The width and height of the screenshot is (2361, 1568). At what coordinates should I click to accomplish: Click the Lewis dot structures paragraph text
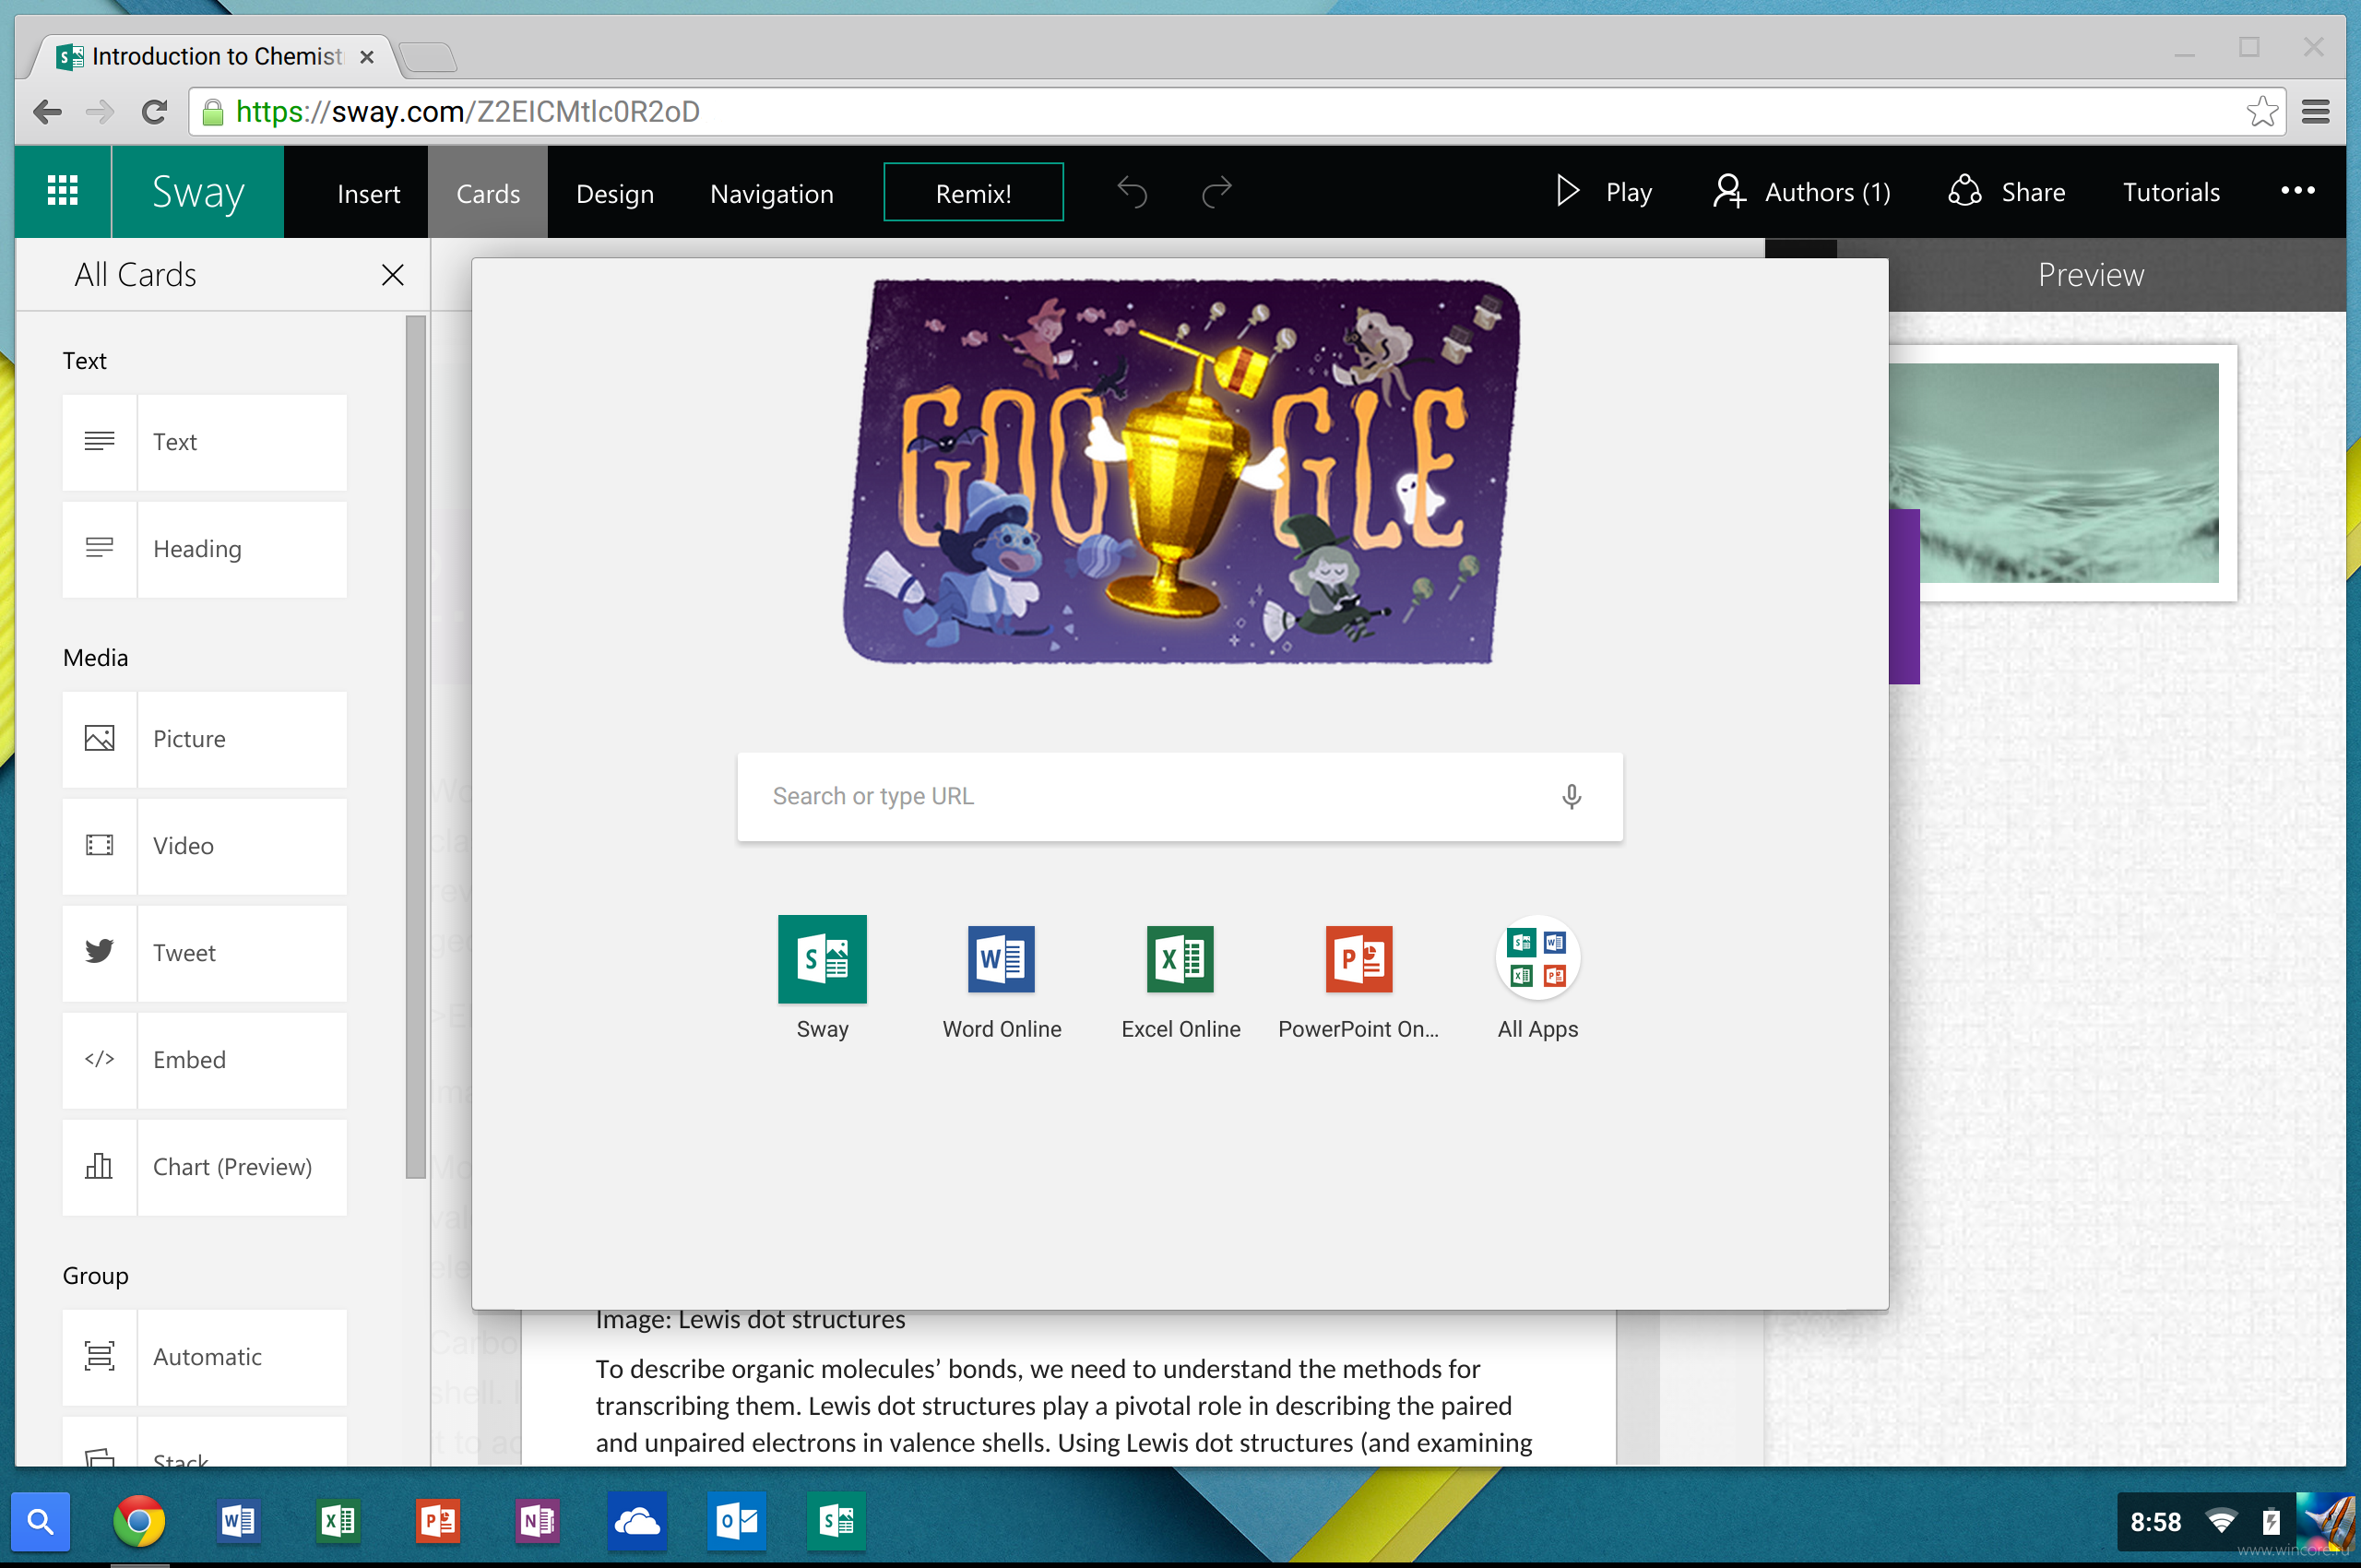point(1063,1405)
